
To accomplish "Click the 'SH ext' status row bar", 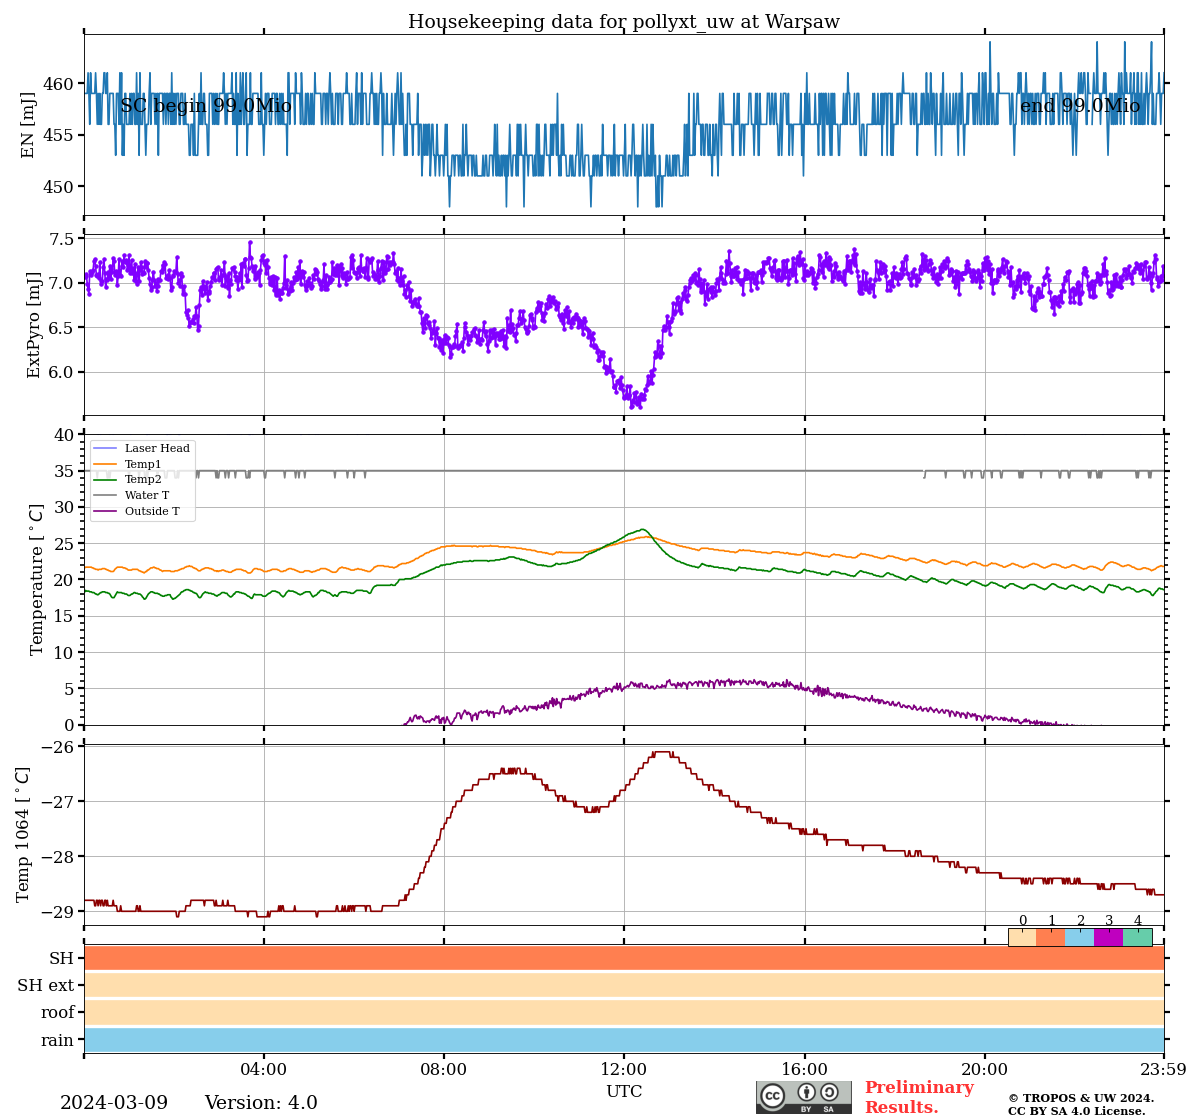I will pyautogui.click(x=624, y=985).
